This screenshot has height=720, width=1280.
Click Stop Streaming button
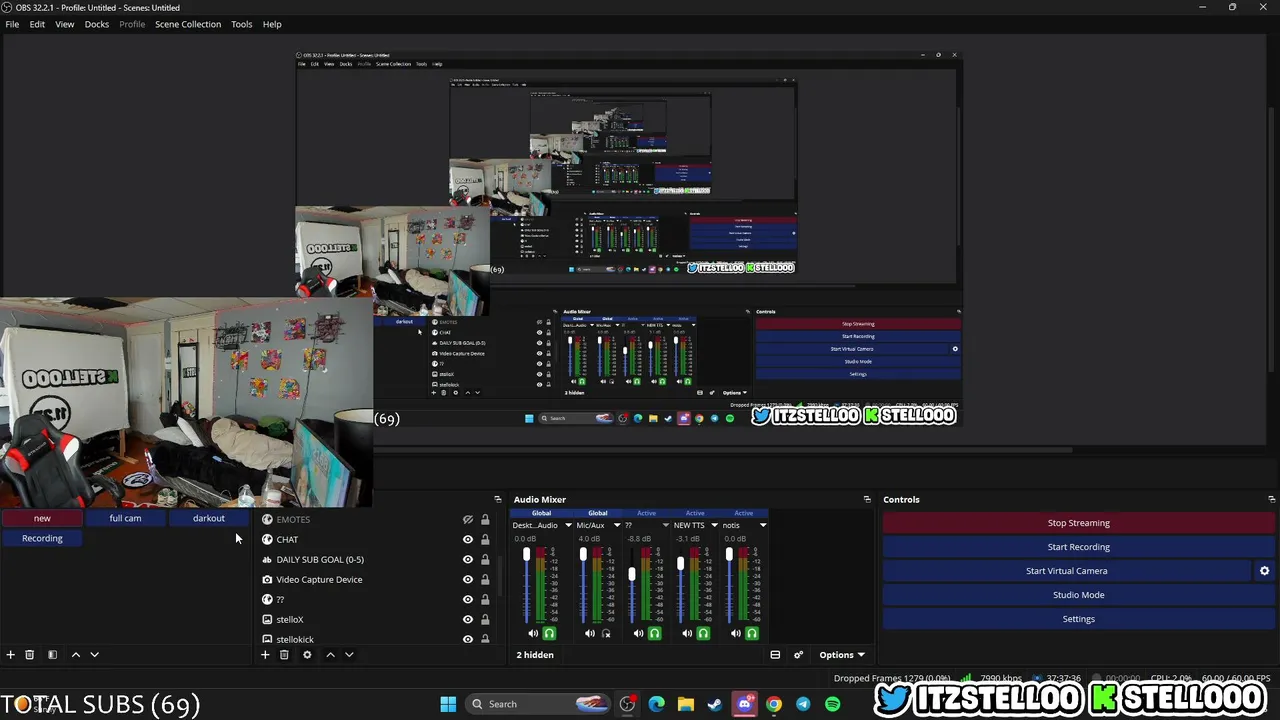point(1079,523)
